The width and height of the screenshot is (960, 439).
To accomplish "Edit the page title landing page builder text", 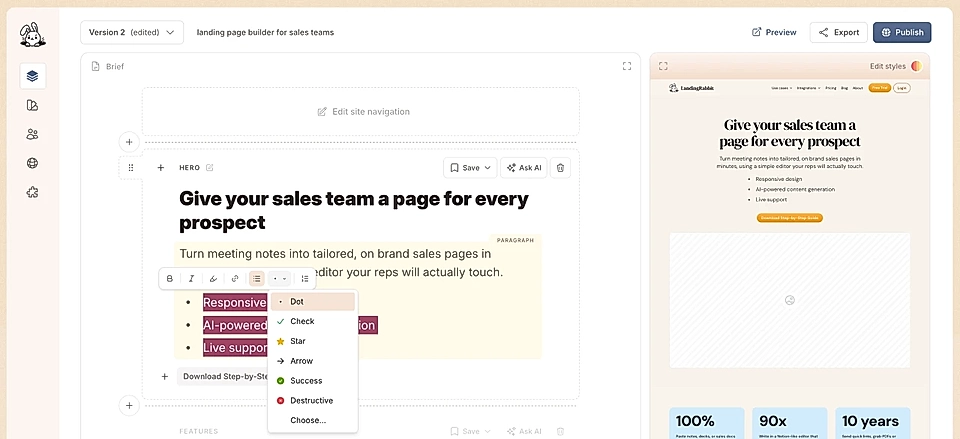I will coord(265,32).
